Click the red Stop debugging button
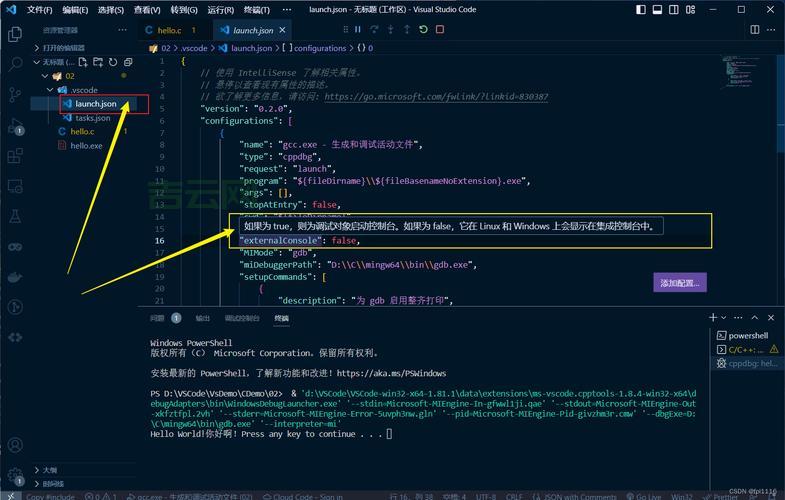The height and width of the screenshot is (500, 785). [x=440, y=30]
